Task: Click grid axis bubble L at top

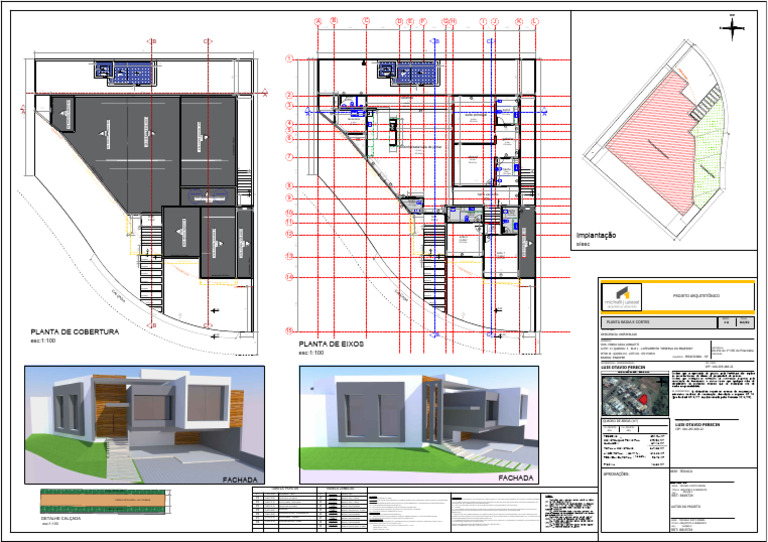Action: tap(534, 20)
